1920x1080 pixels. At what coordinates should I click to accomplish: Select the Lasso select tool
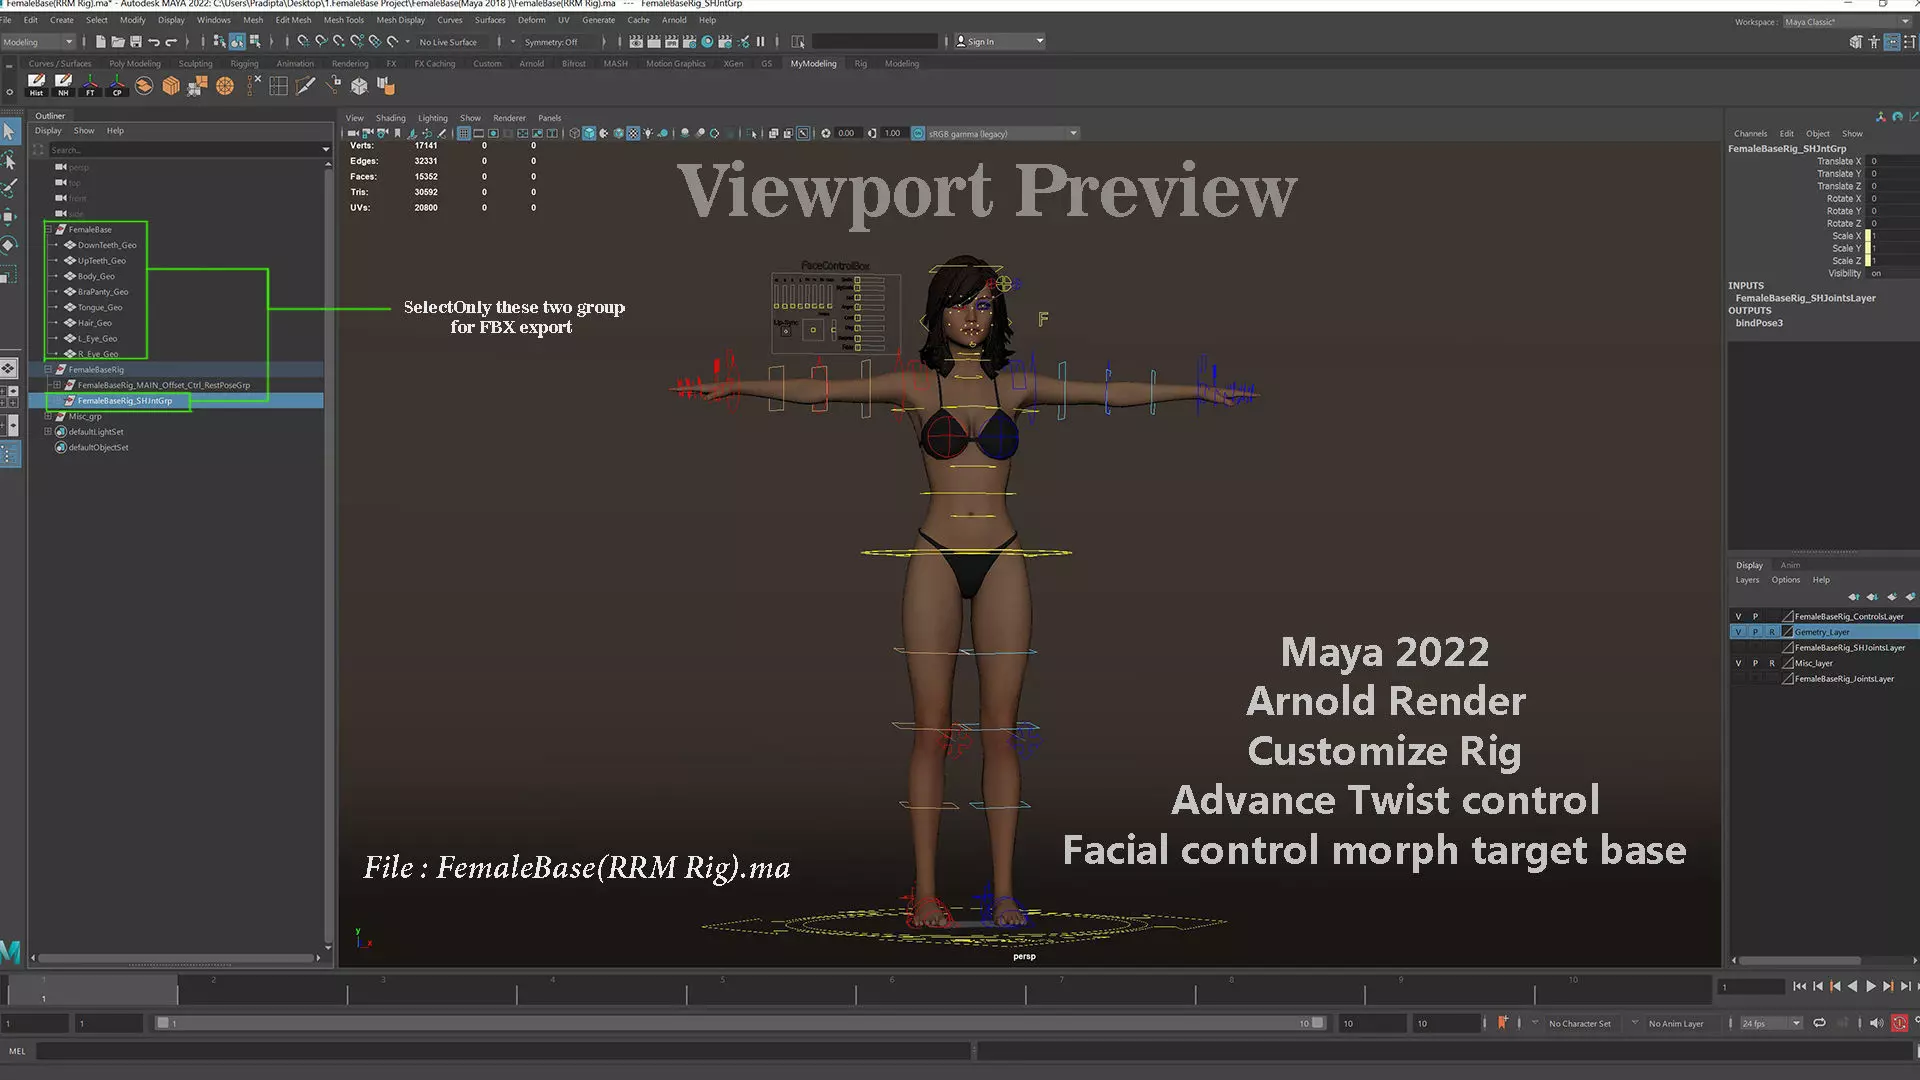point(10,160)
